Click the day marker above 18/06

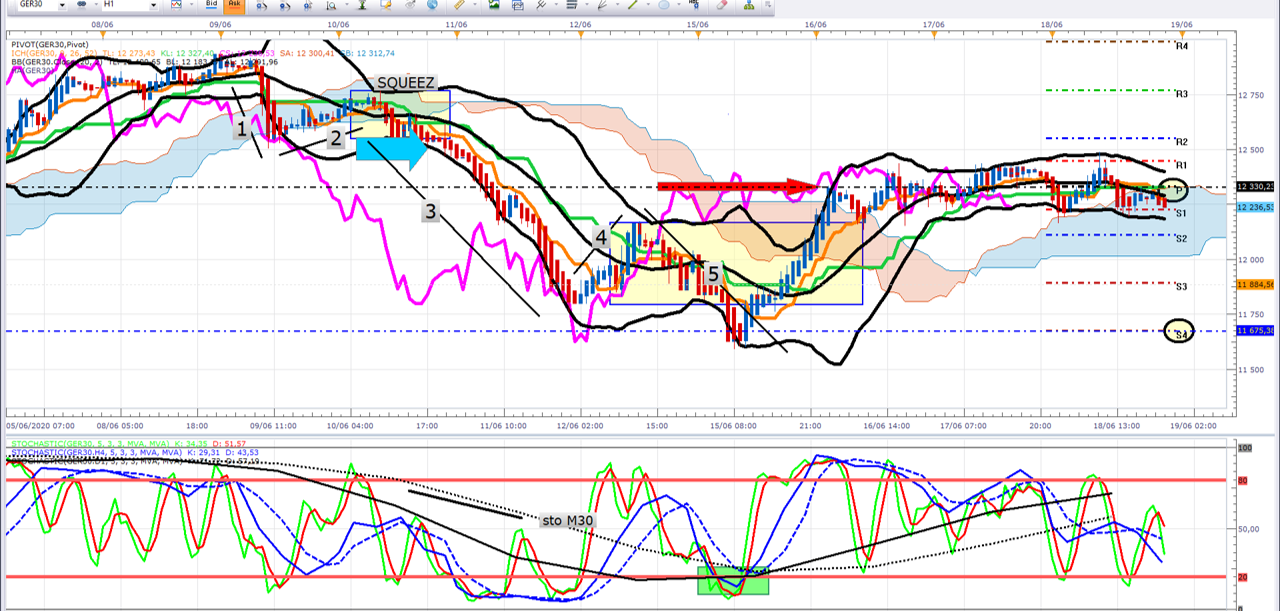click(x=1053, y=34)
